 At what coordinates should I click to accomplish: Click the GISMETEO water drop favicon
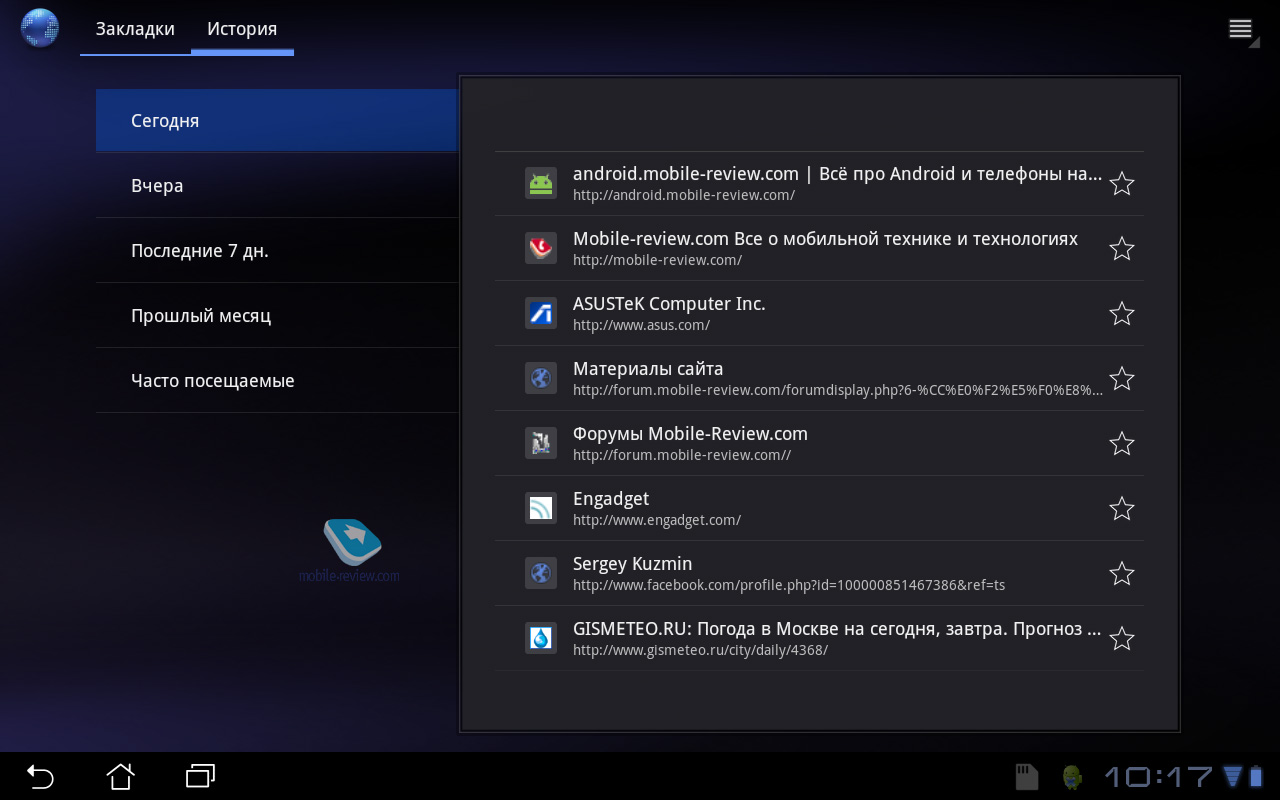(540, 638)
